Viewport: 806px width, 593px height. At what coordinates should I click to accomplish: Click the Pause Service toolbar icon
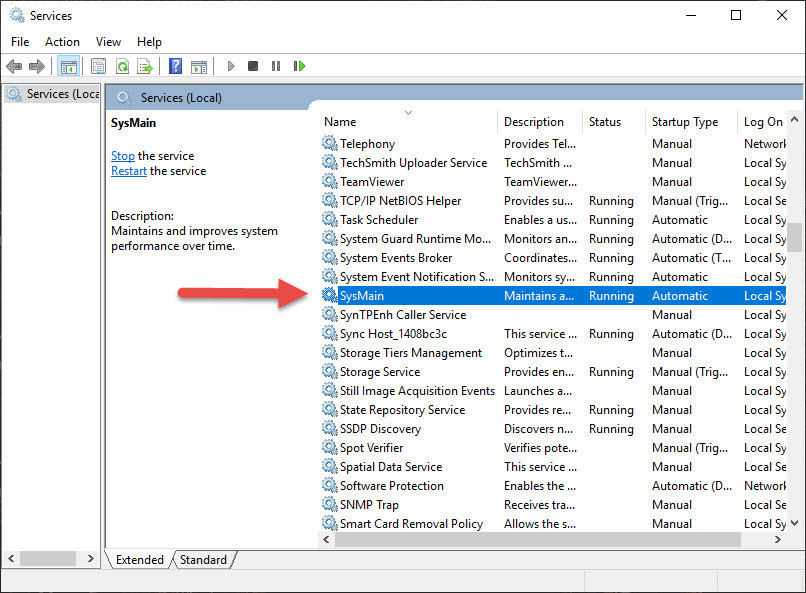tap(276, 66)
